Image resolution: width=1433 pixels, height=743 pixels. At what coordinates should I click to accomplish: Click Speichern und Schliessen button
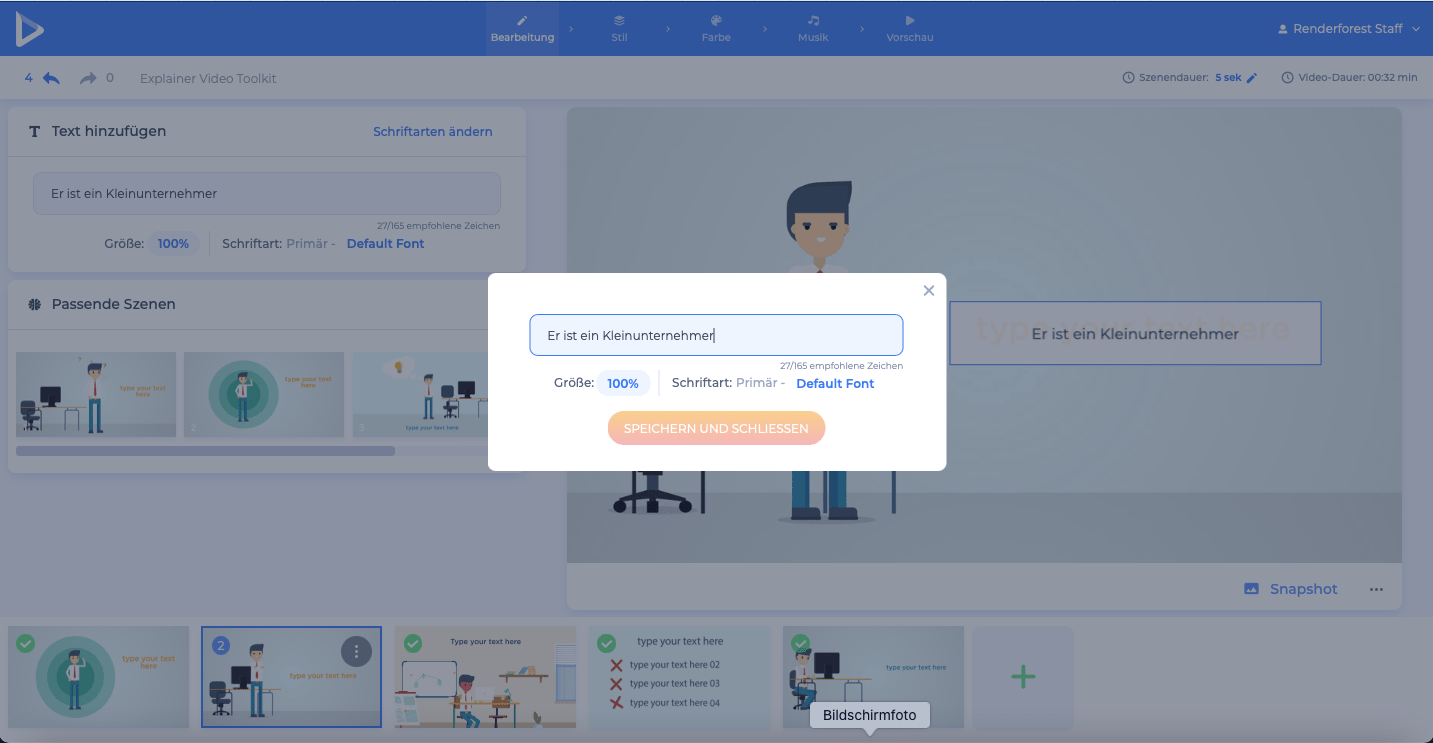pos(716,428)
